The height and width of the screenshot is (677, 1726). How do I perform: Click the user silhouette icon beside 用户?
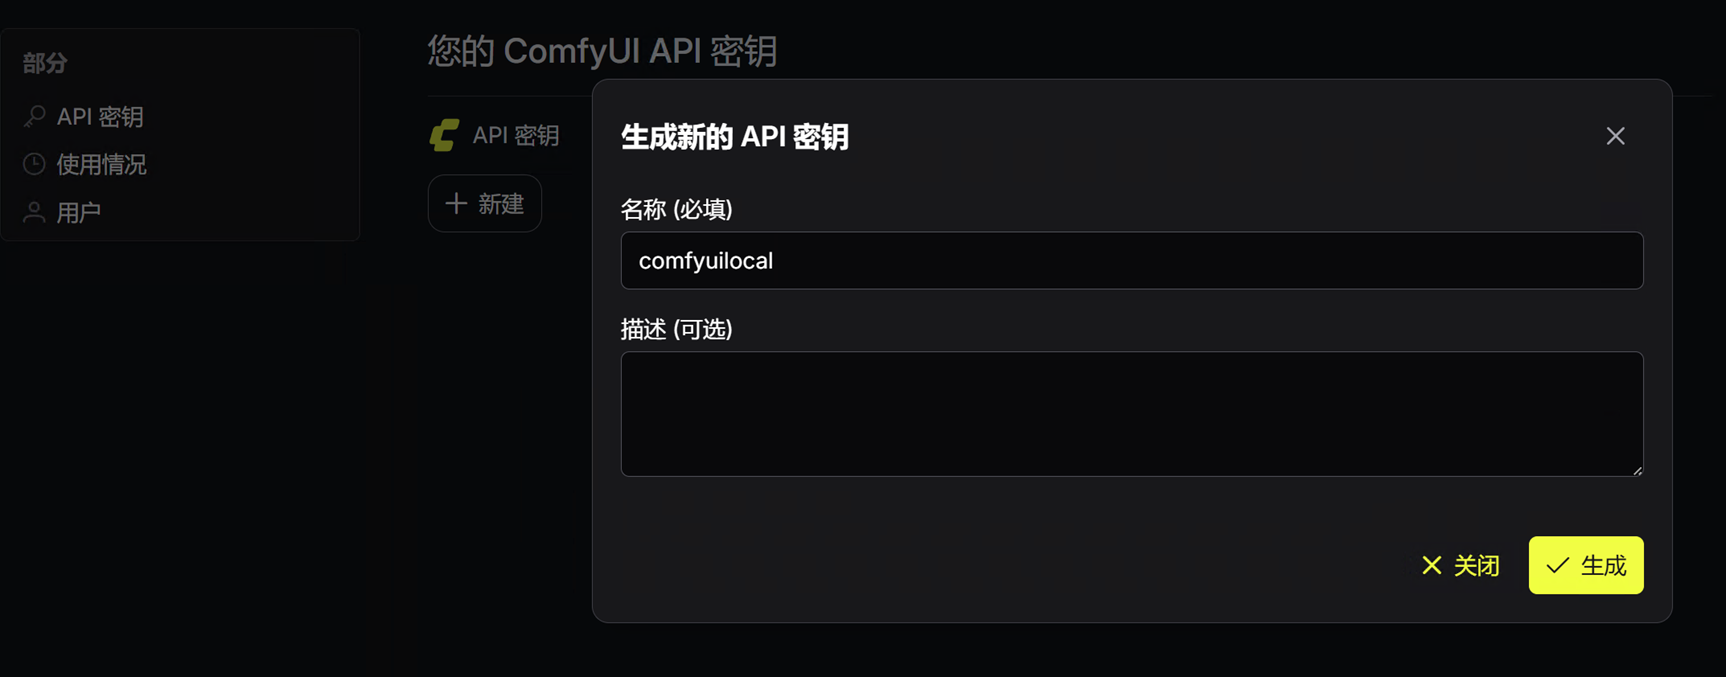click(34, 212)
